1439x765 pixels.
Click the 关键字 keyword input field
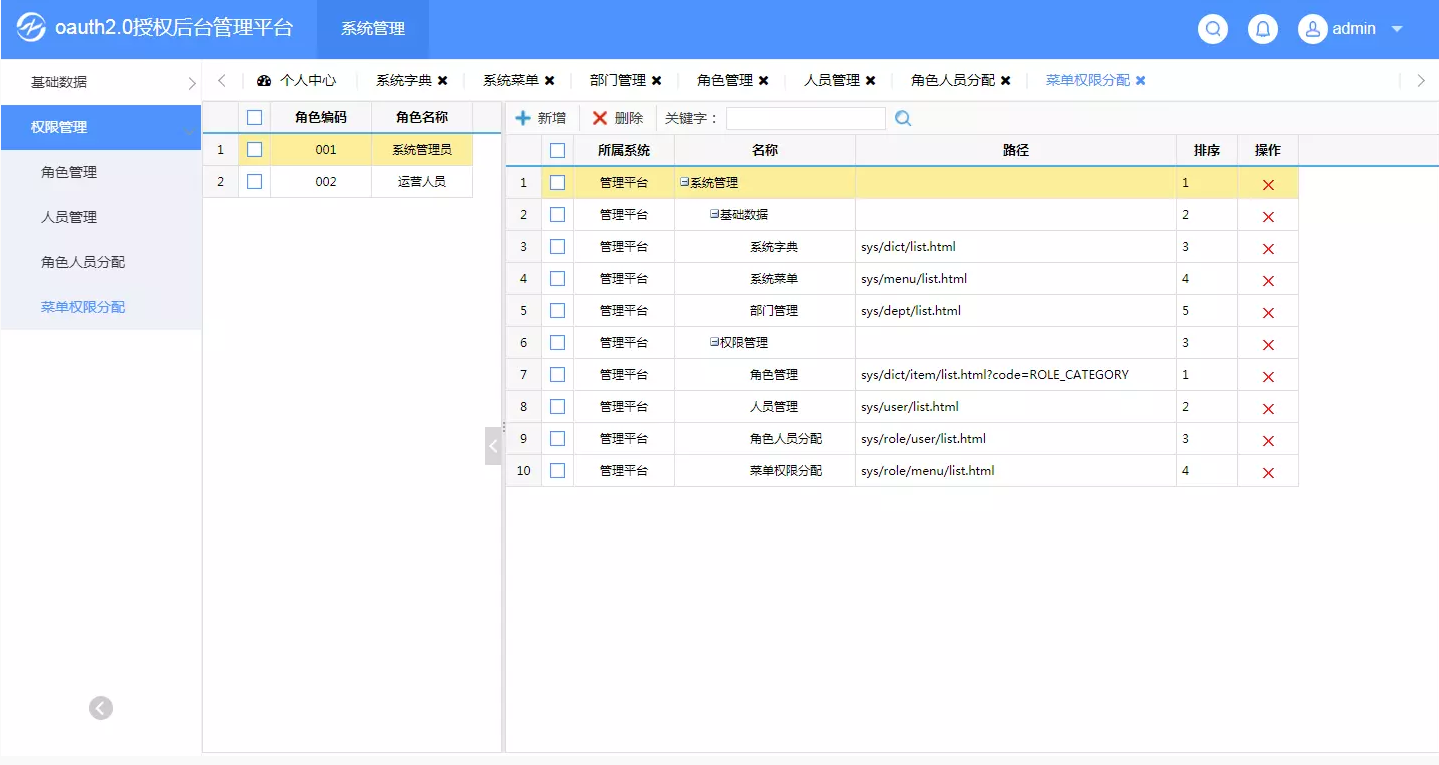click(x=805, y=119)
